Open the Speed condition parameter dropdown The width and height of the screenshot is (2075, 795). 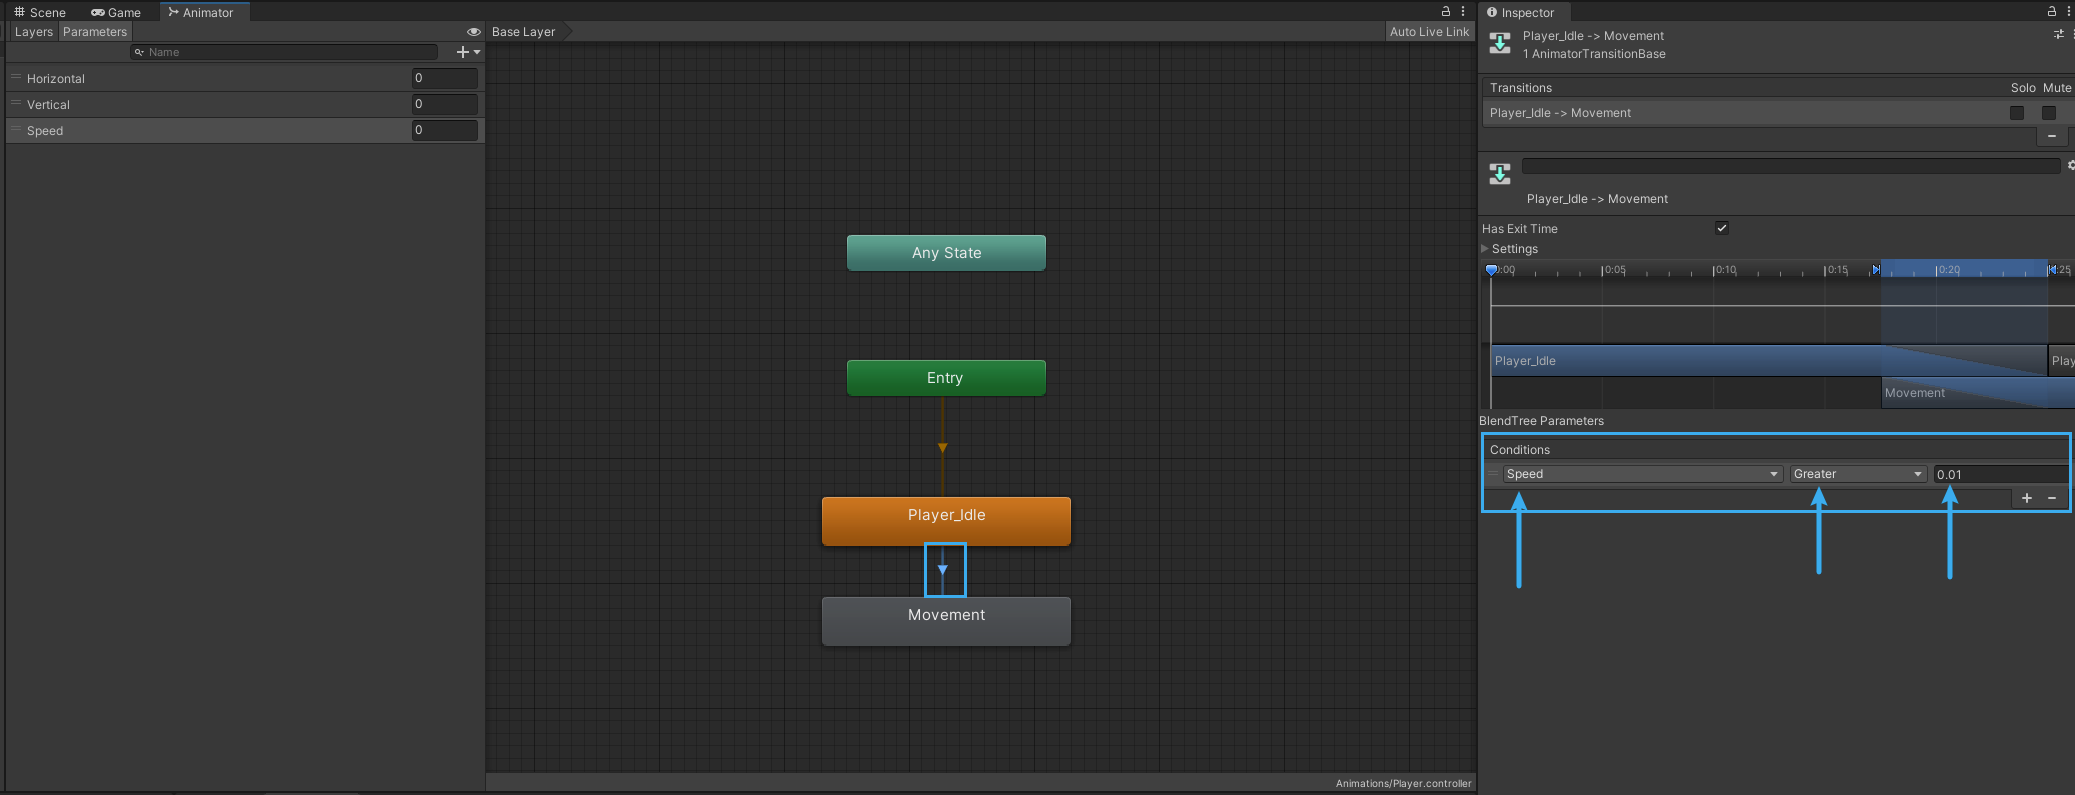(x=1642, y=474)
